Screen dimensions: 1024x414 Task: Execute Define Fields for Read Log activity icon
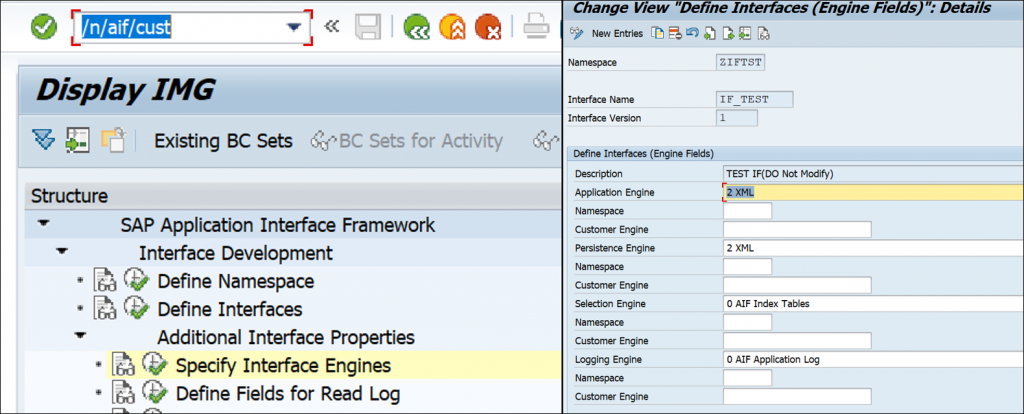click(x=155, y=393)
